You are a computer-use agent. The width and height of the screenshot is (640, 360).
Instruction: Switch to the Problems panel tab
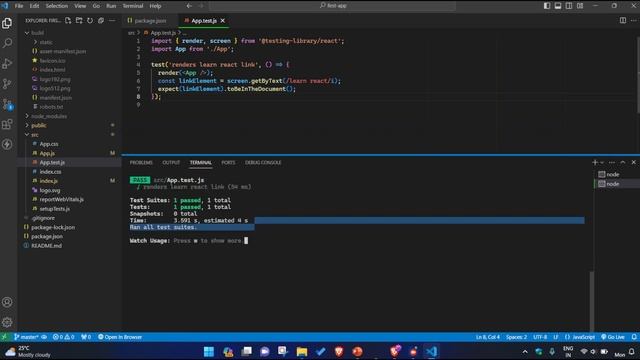pyautogui.click(x=141, y=162)
